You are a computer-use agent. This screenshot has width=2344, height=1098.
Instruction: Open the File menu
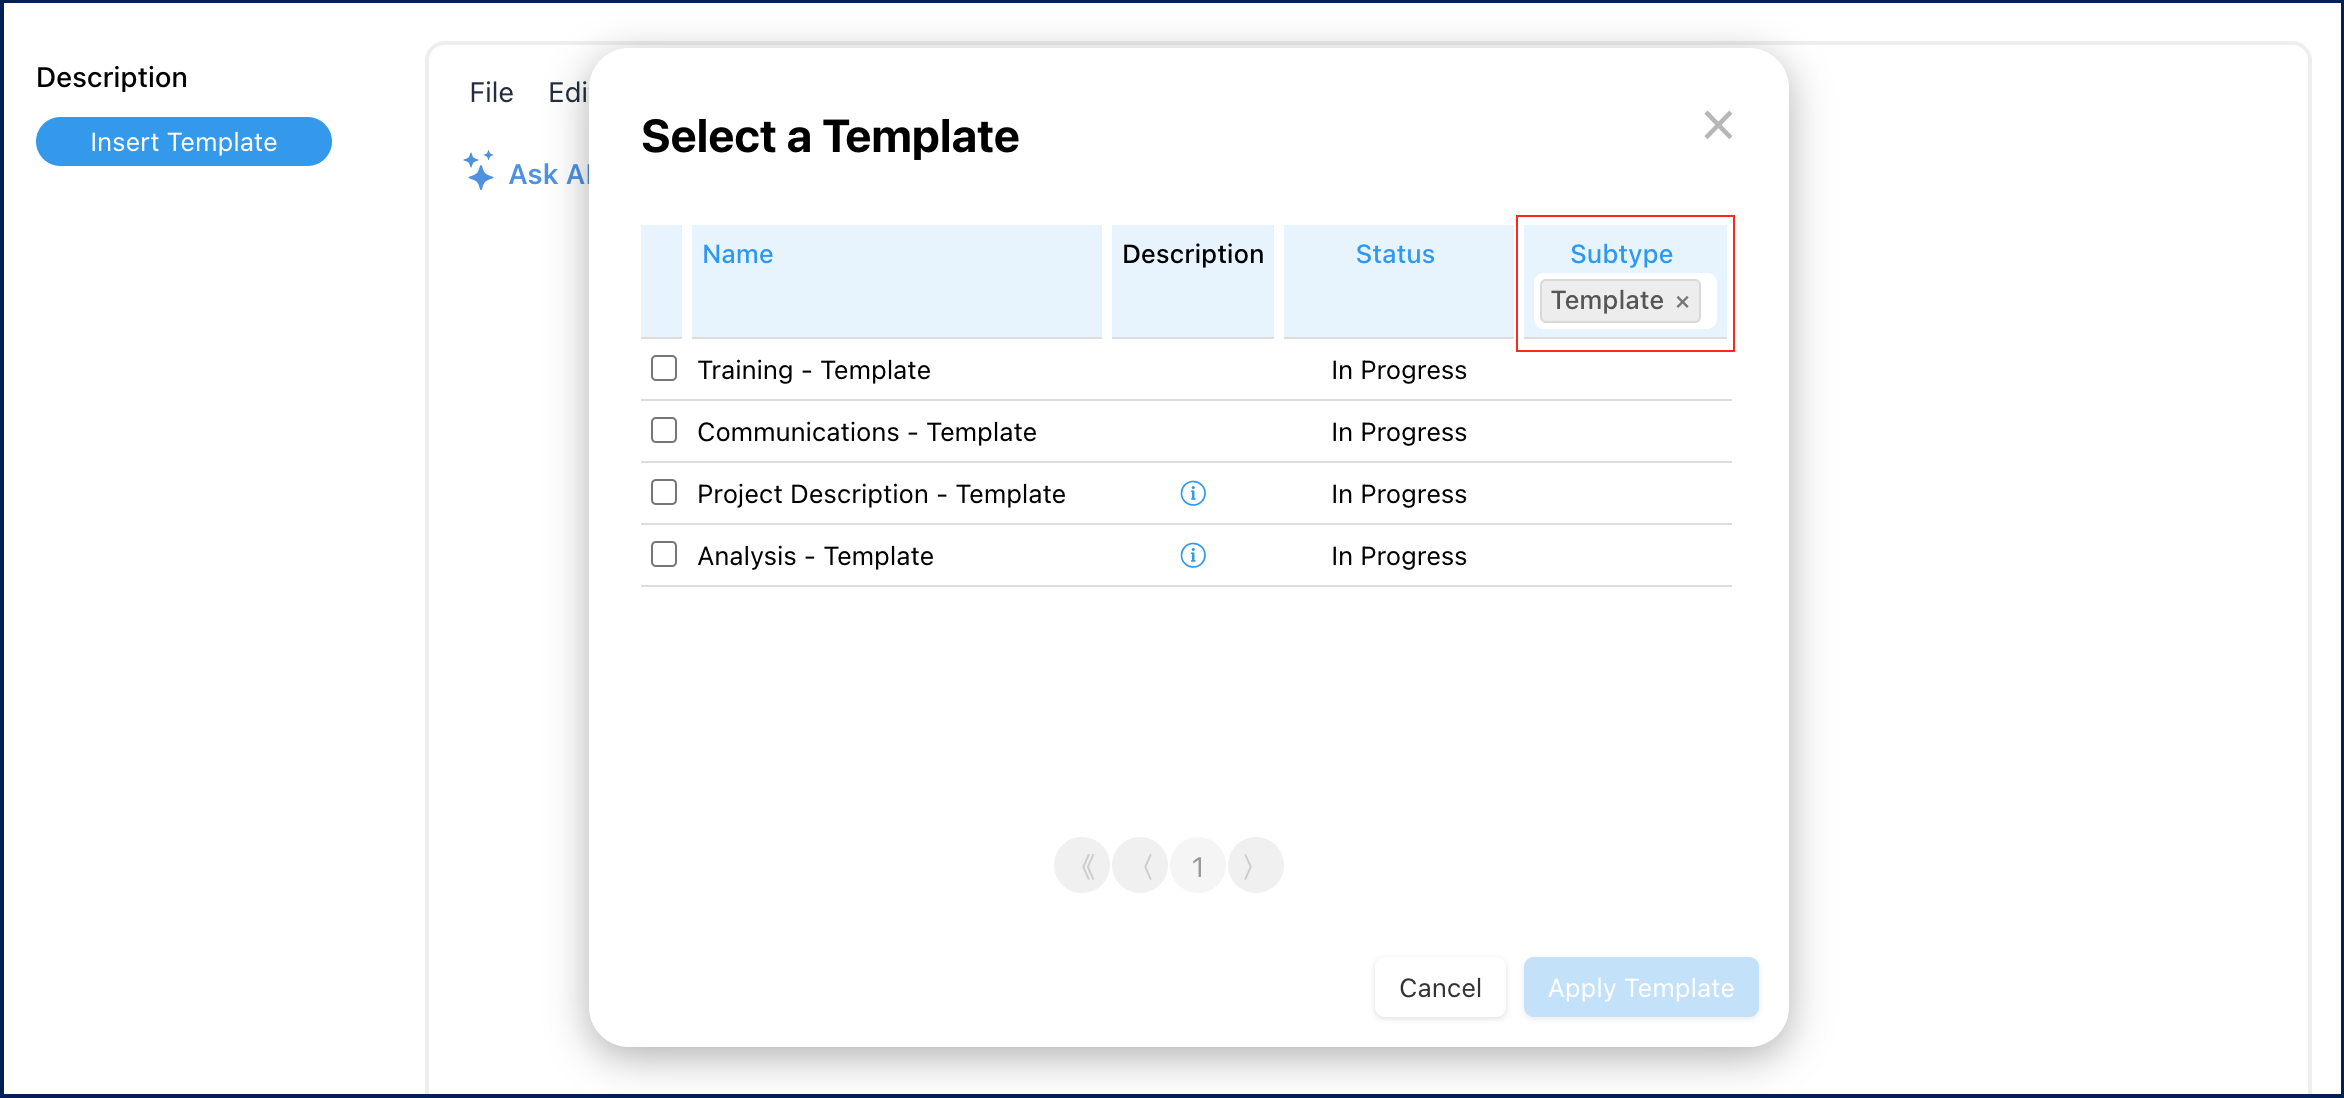coord(490,91)
